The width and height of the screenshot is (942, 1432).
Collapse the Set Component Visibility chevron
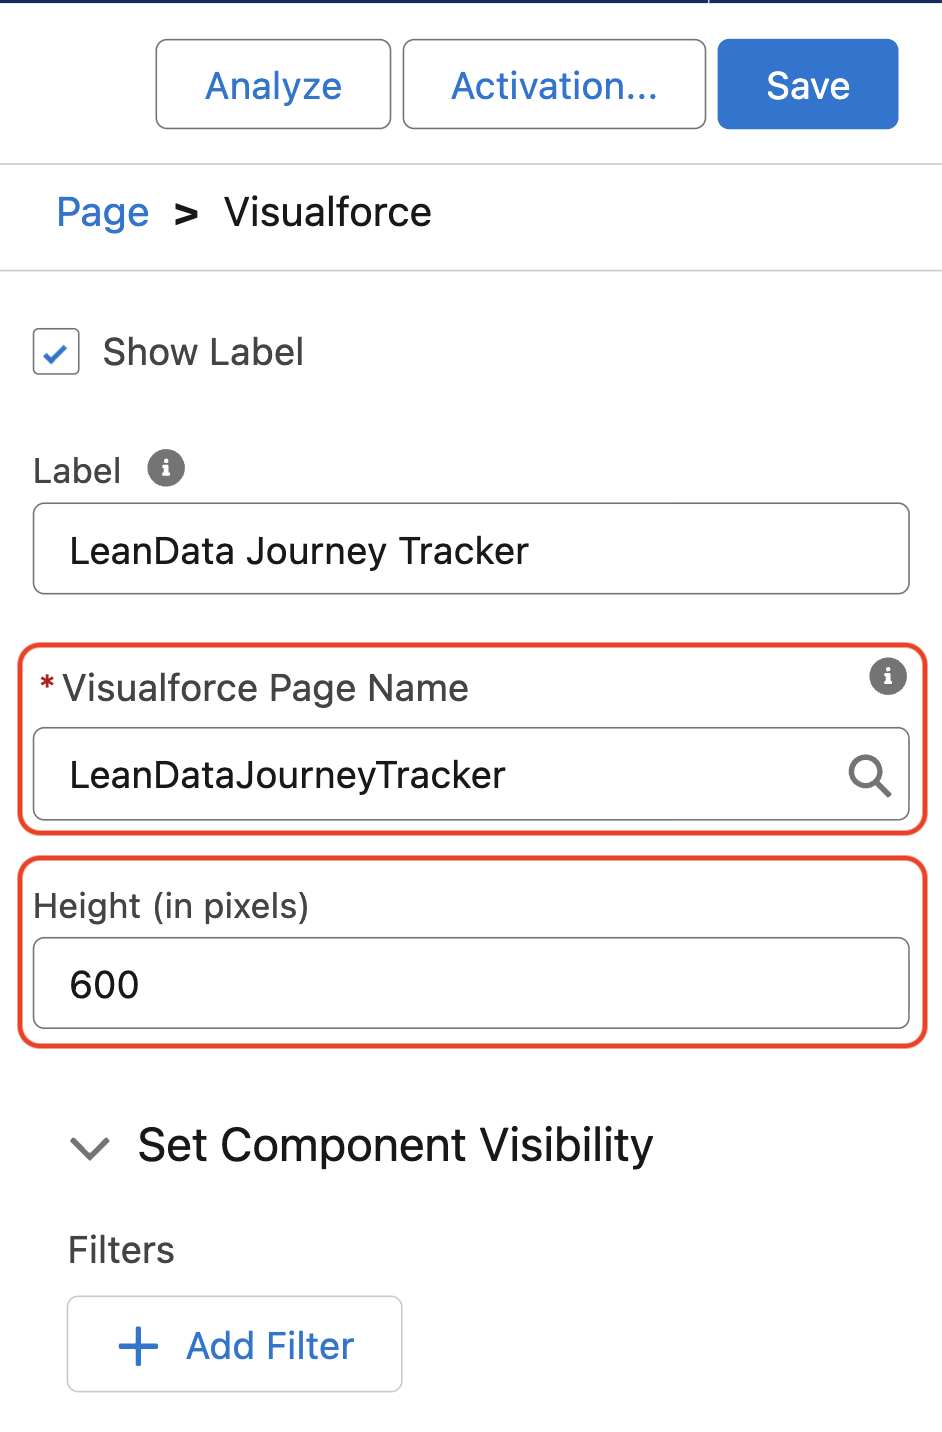tap(90, 1148)
